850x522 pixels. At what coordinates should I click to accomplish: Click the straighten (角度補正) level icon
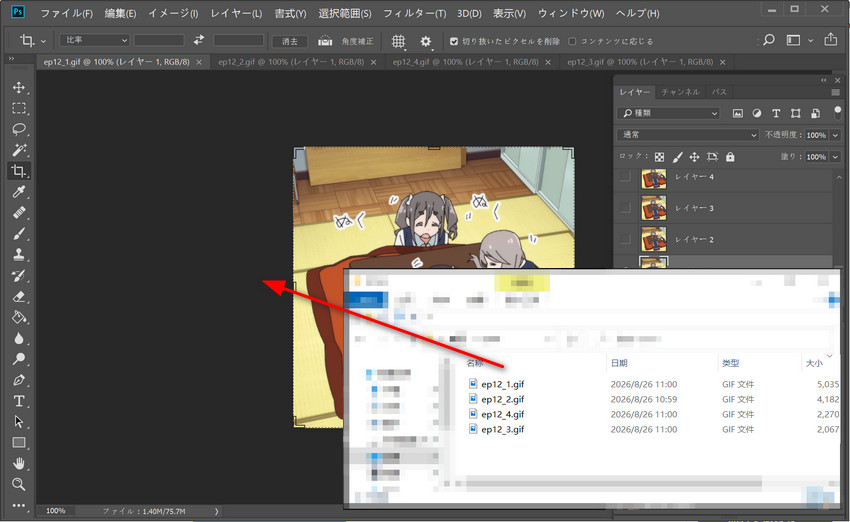(325, 41)
